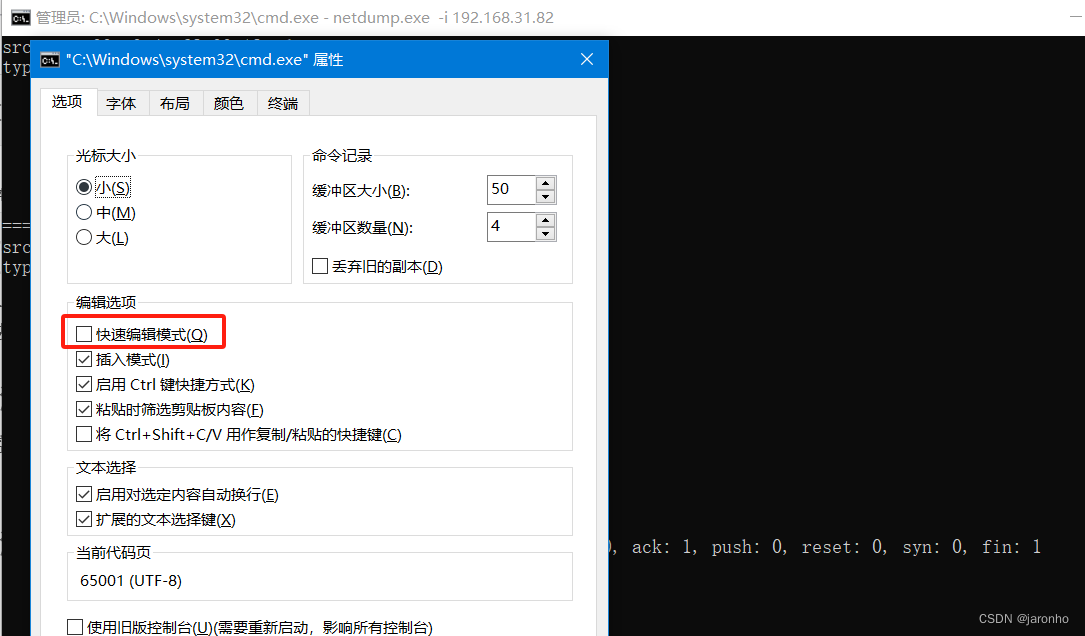Viewport: 1085px width, 636px height.
Task: Enable 快速编辑模式(Q) checkbox
Action: click(x=84, y=334)
